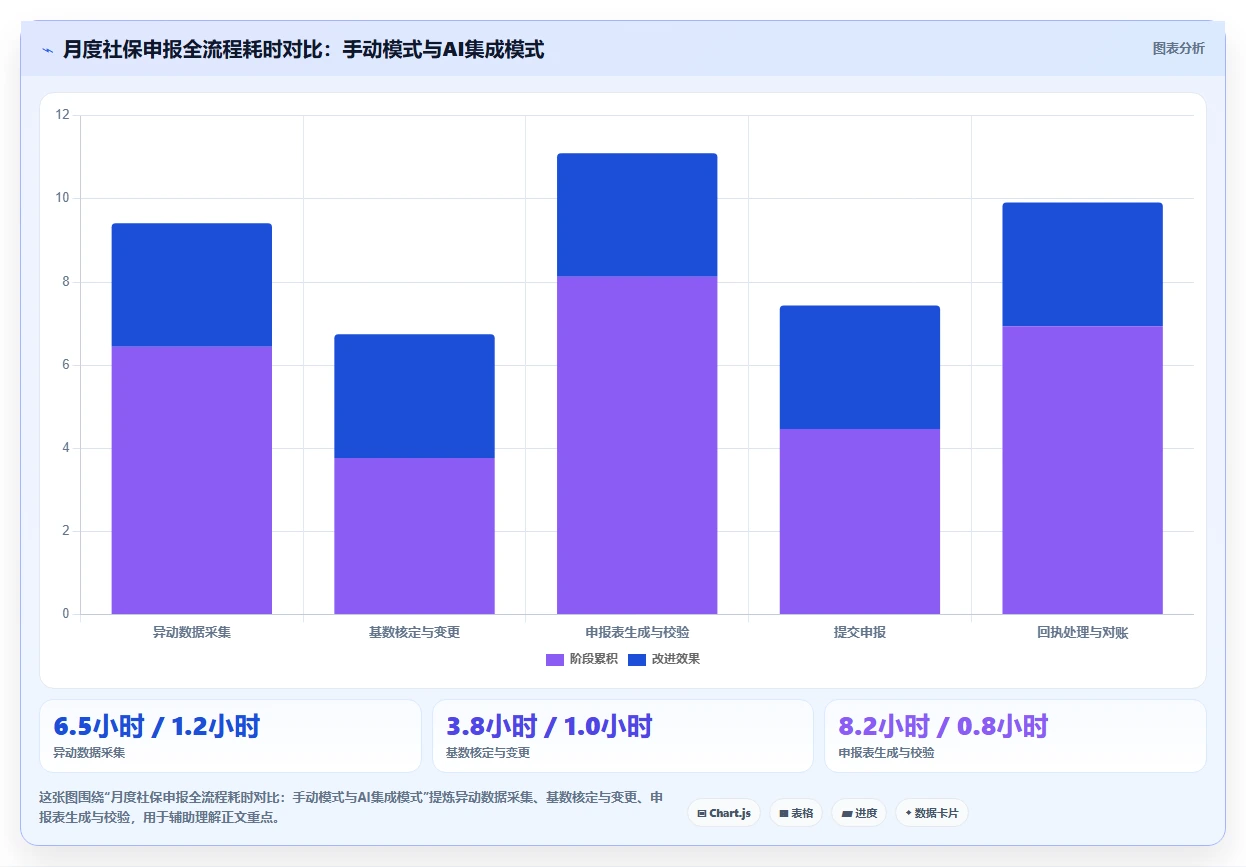Click the description paragraph beginning 这张图围绕
Image resolution: width=1246 pixels, height=867 pixels.
(x=351, y=807)
